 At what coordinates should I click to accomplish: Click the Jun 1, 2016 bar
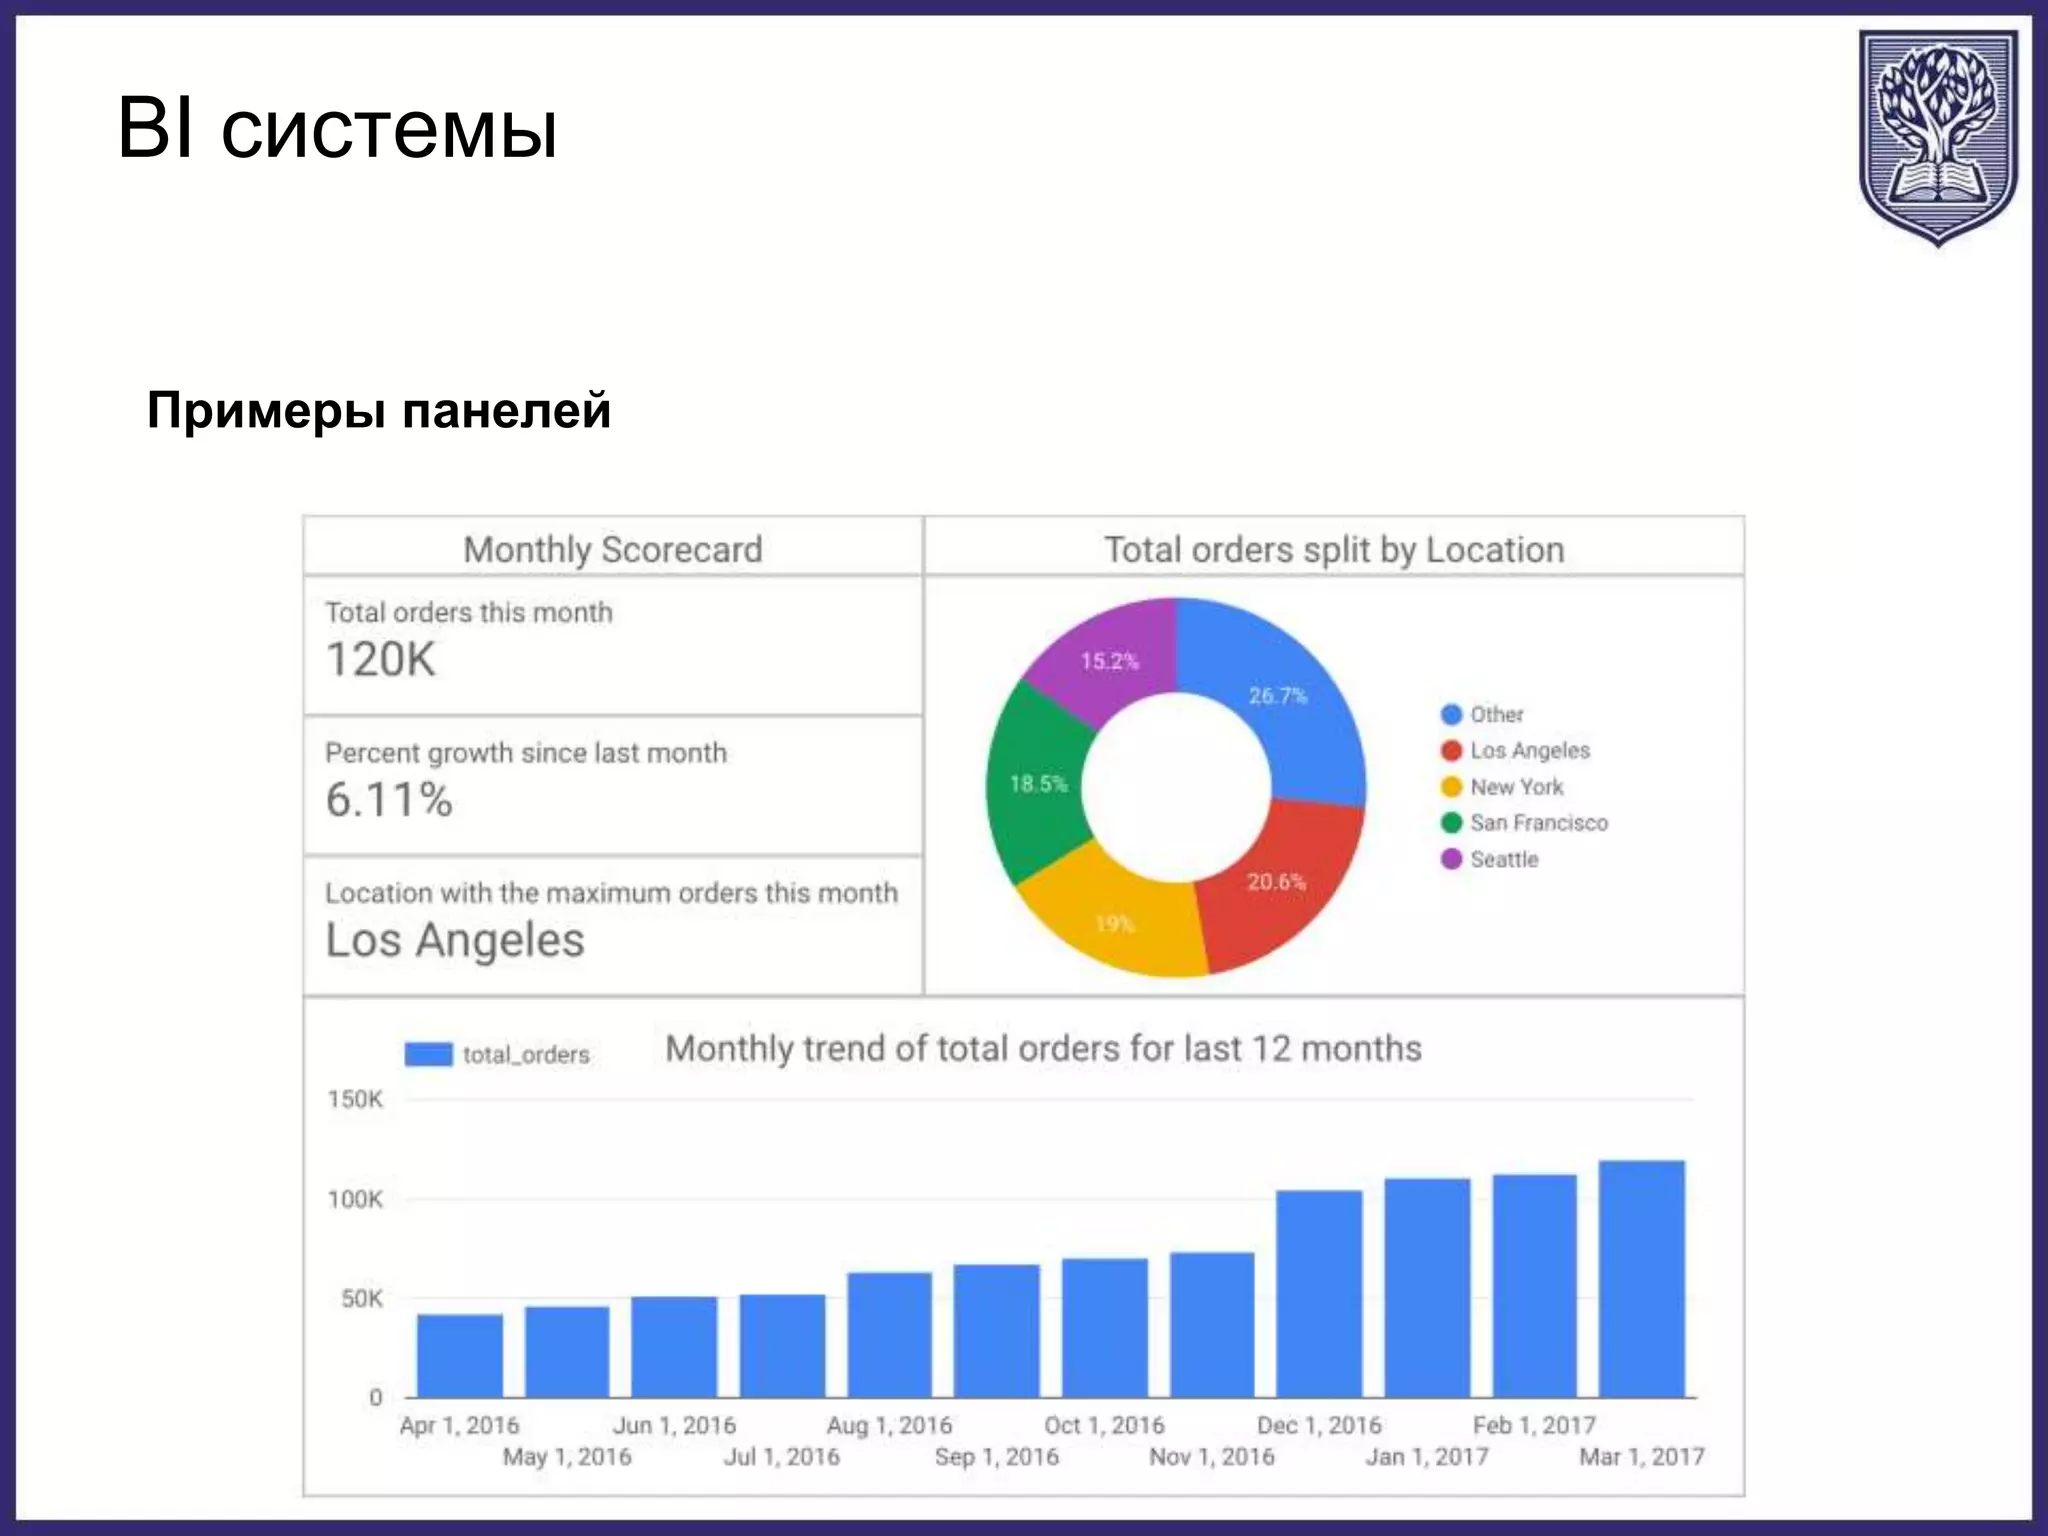(x=674, y=1347)
